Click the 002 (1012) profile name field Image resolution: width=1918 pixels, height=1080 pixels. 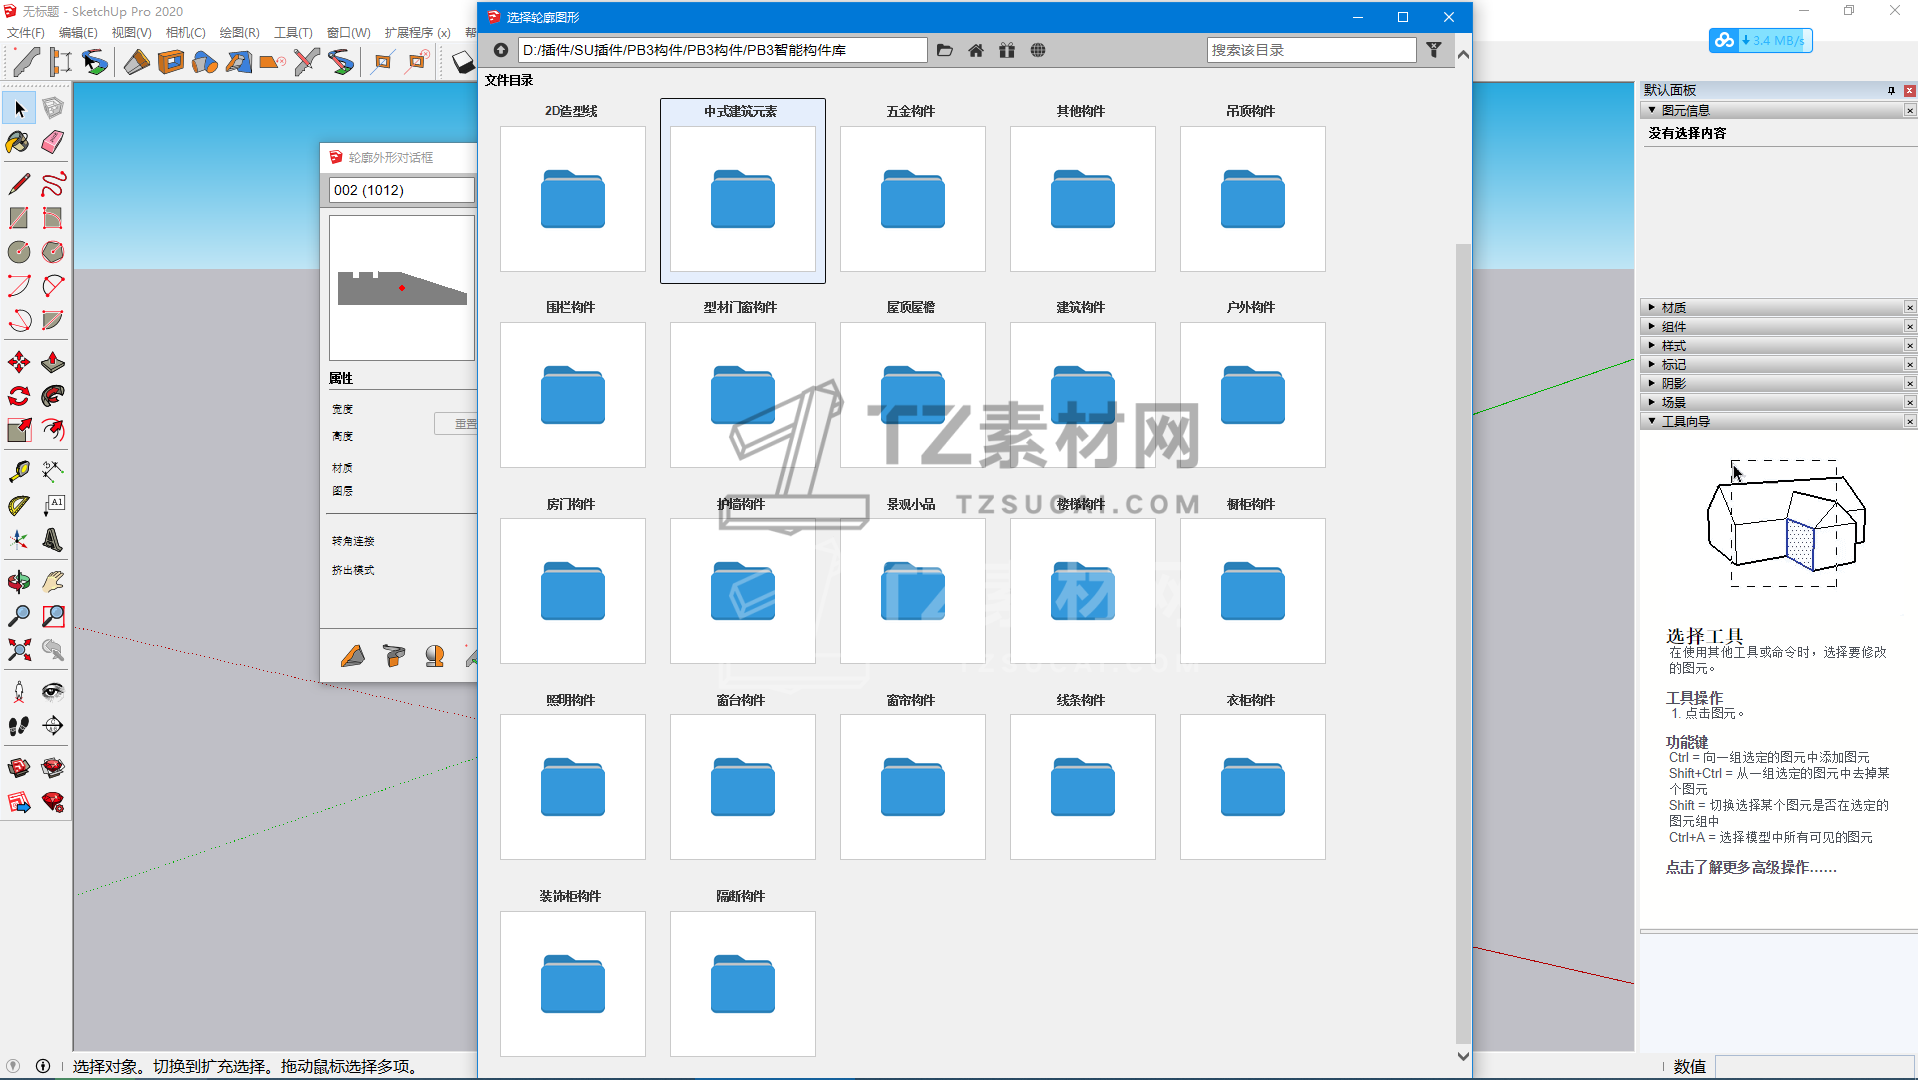point(402,190)
